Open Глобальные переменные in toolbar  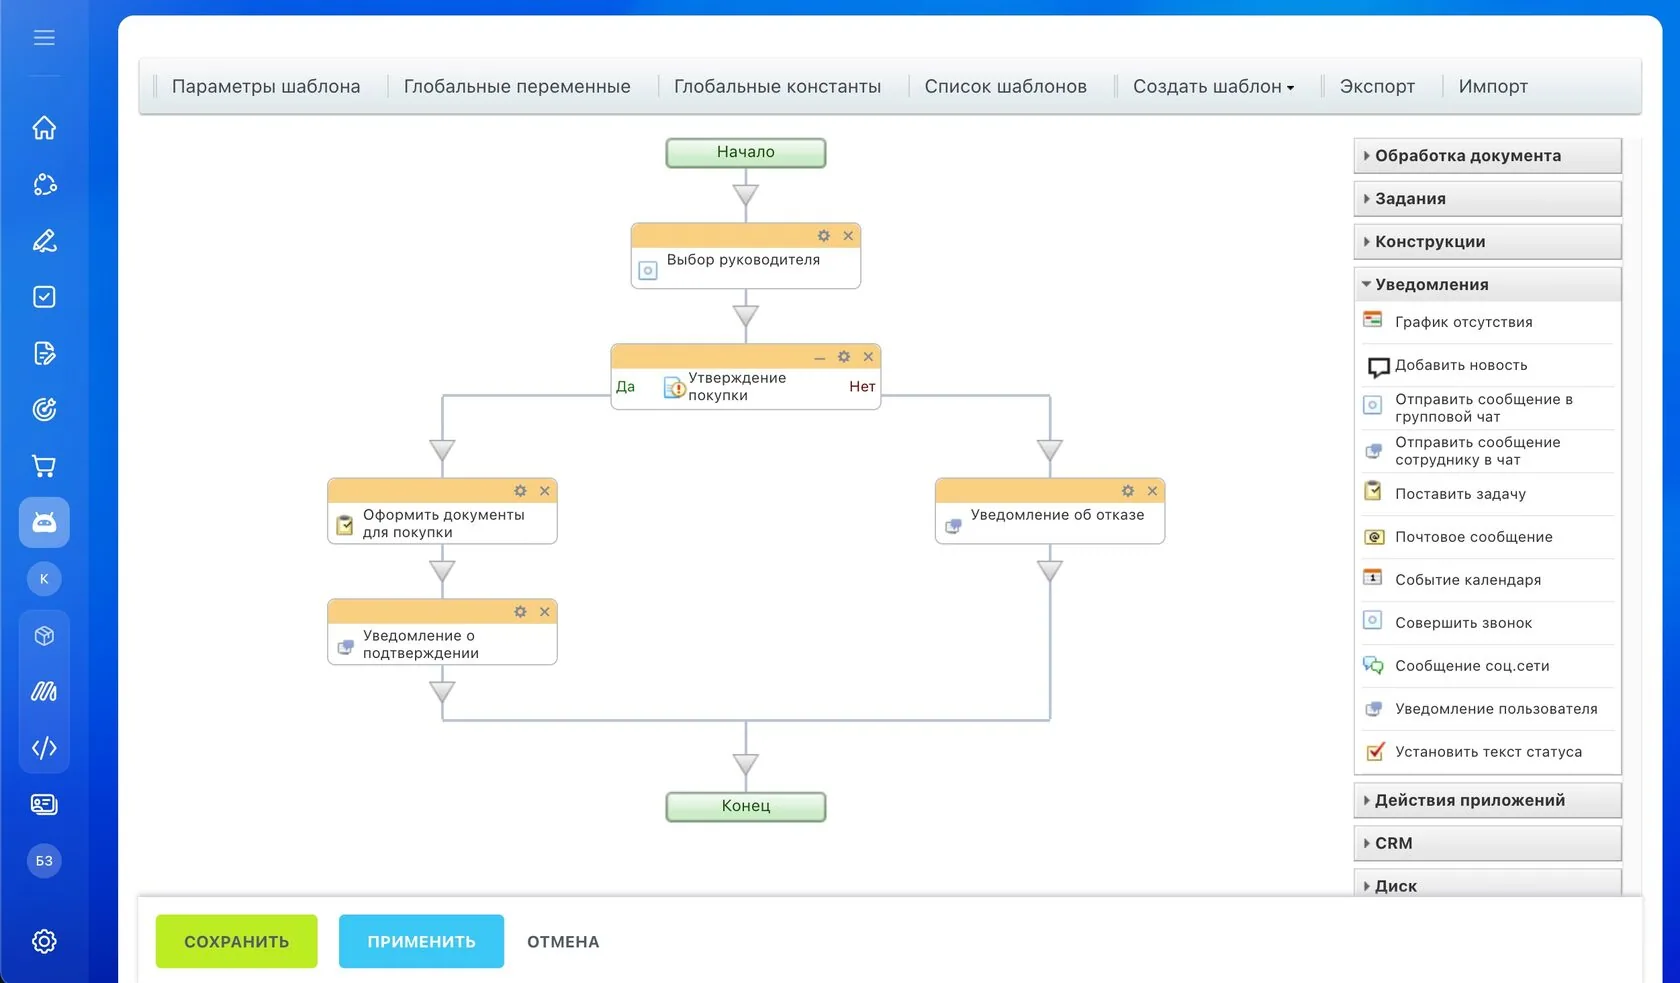tap(517, 87)
